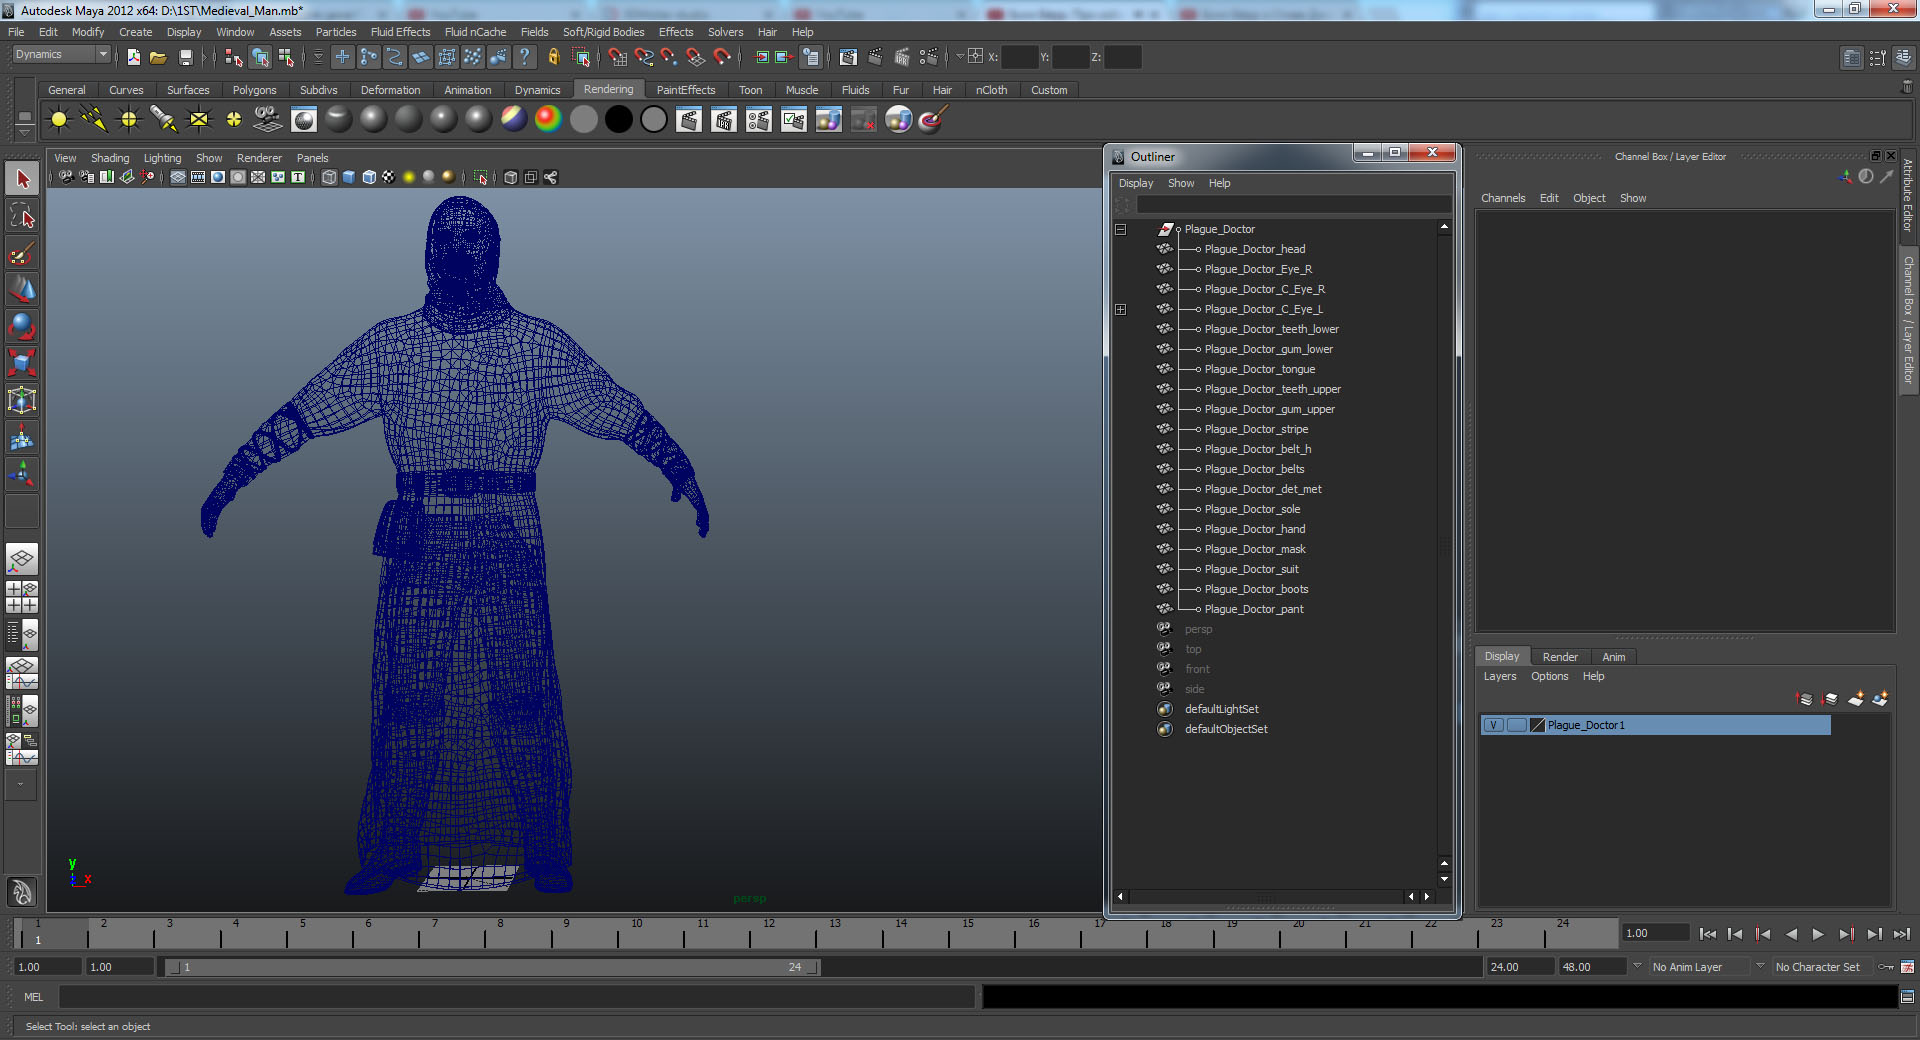Open Channels menu in Channel Box
This screenshot has height=1040, width=1920.
pyautogui.click(x=1502, y=198)
